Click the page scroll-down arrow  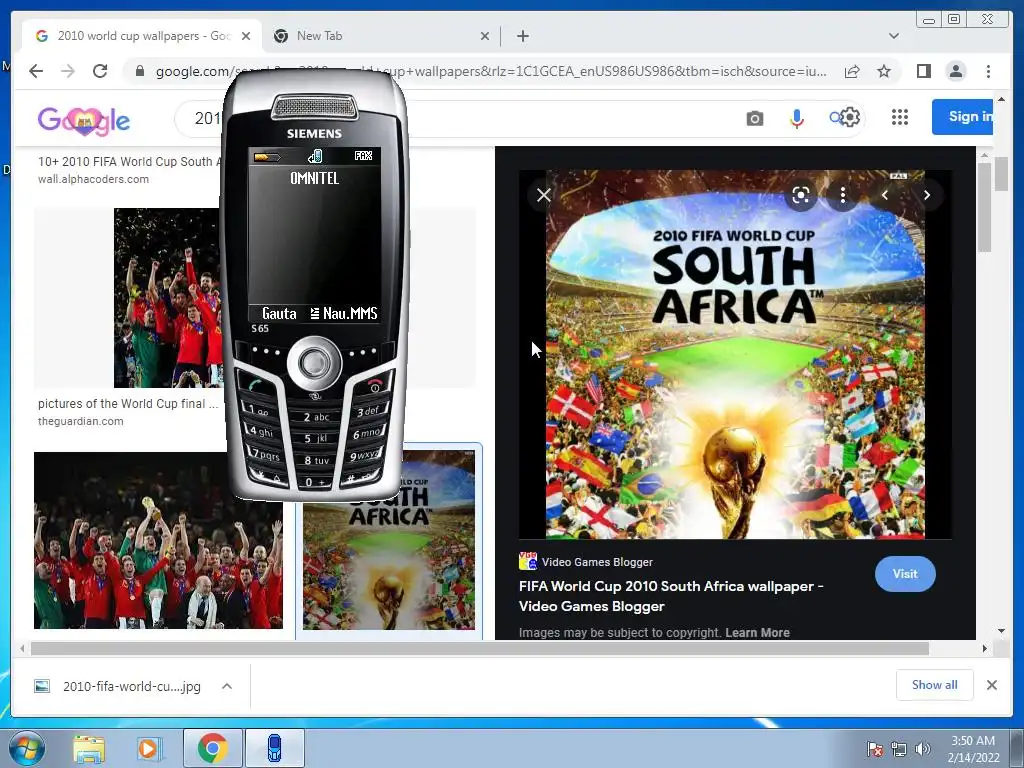[x=1002, y=631]
